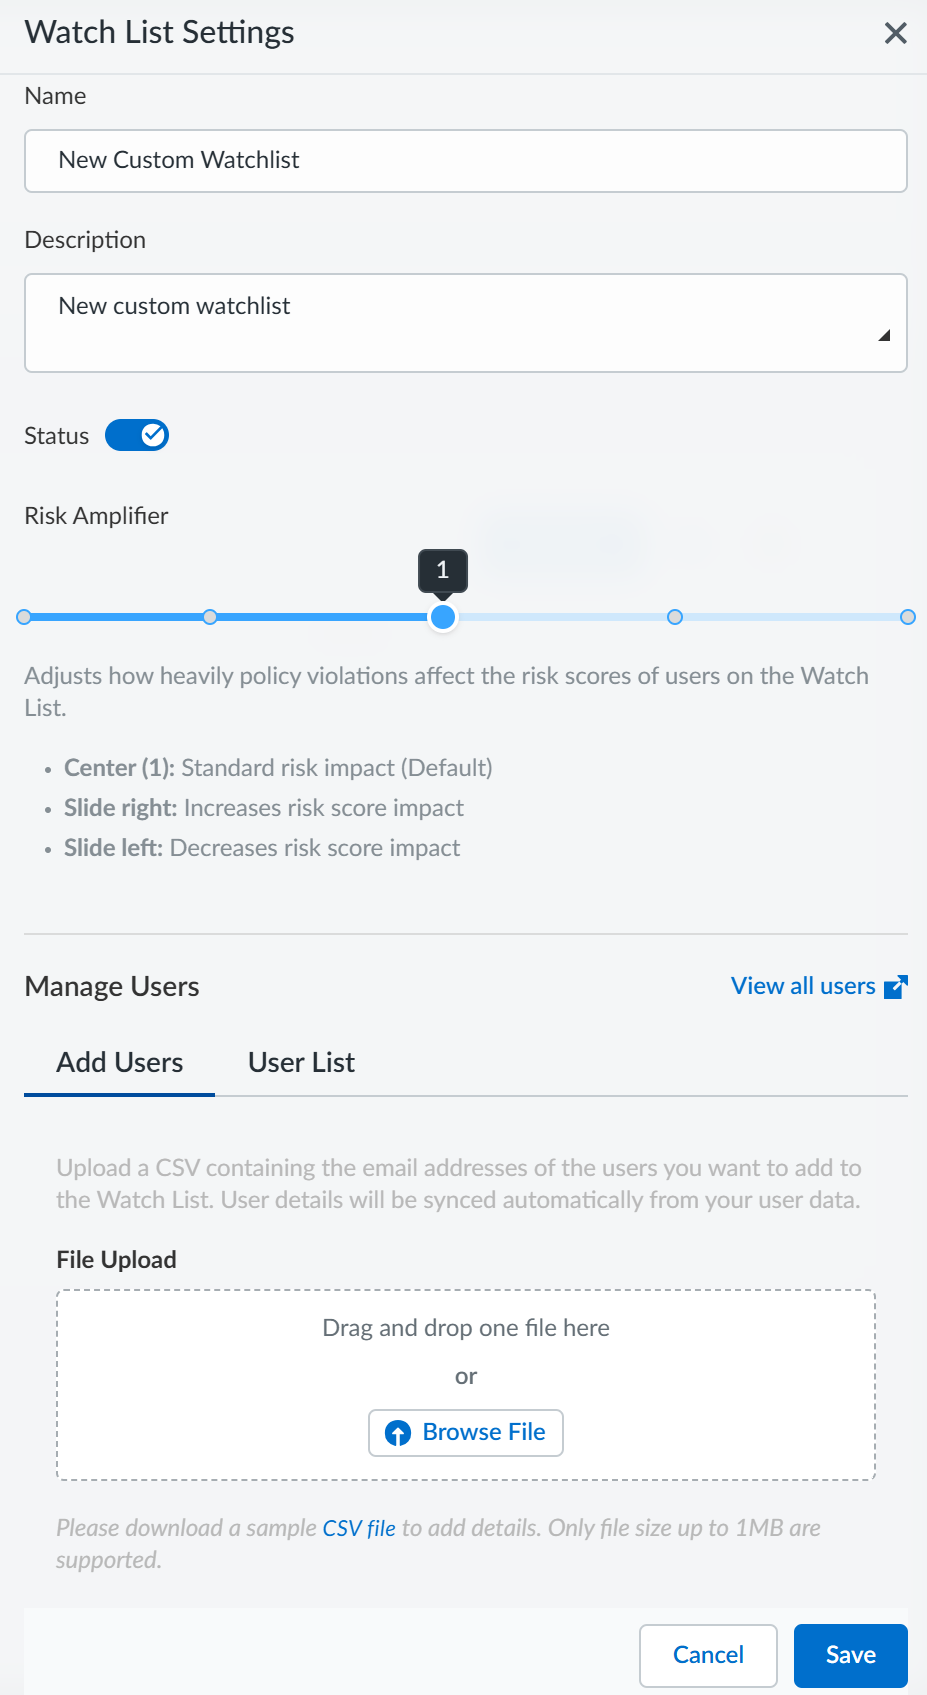
Task: Click the upload arrow icon in Browse File
Action: [398, 1433]
